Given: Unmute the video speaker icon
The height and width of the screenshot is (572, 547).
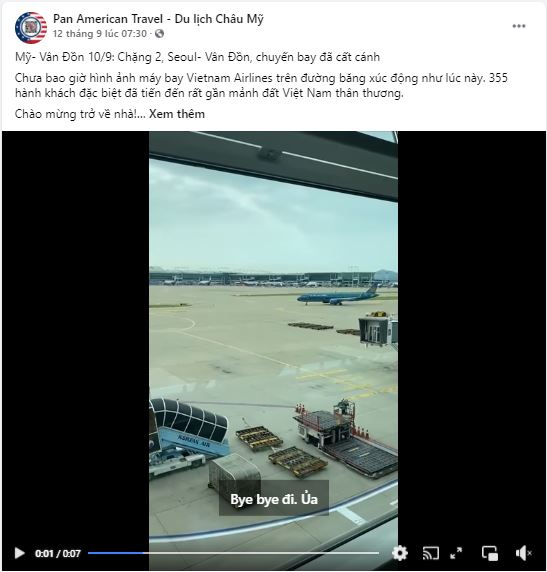Looking at the screenshot, I should click(x=523, y=553).
